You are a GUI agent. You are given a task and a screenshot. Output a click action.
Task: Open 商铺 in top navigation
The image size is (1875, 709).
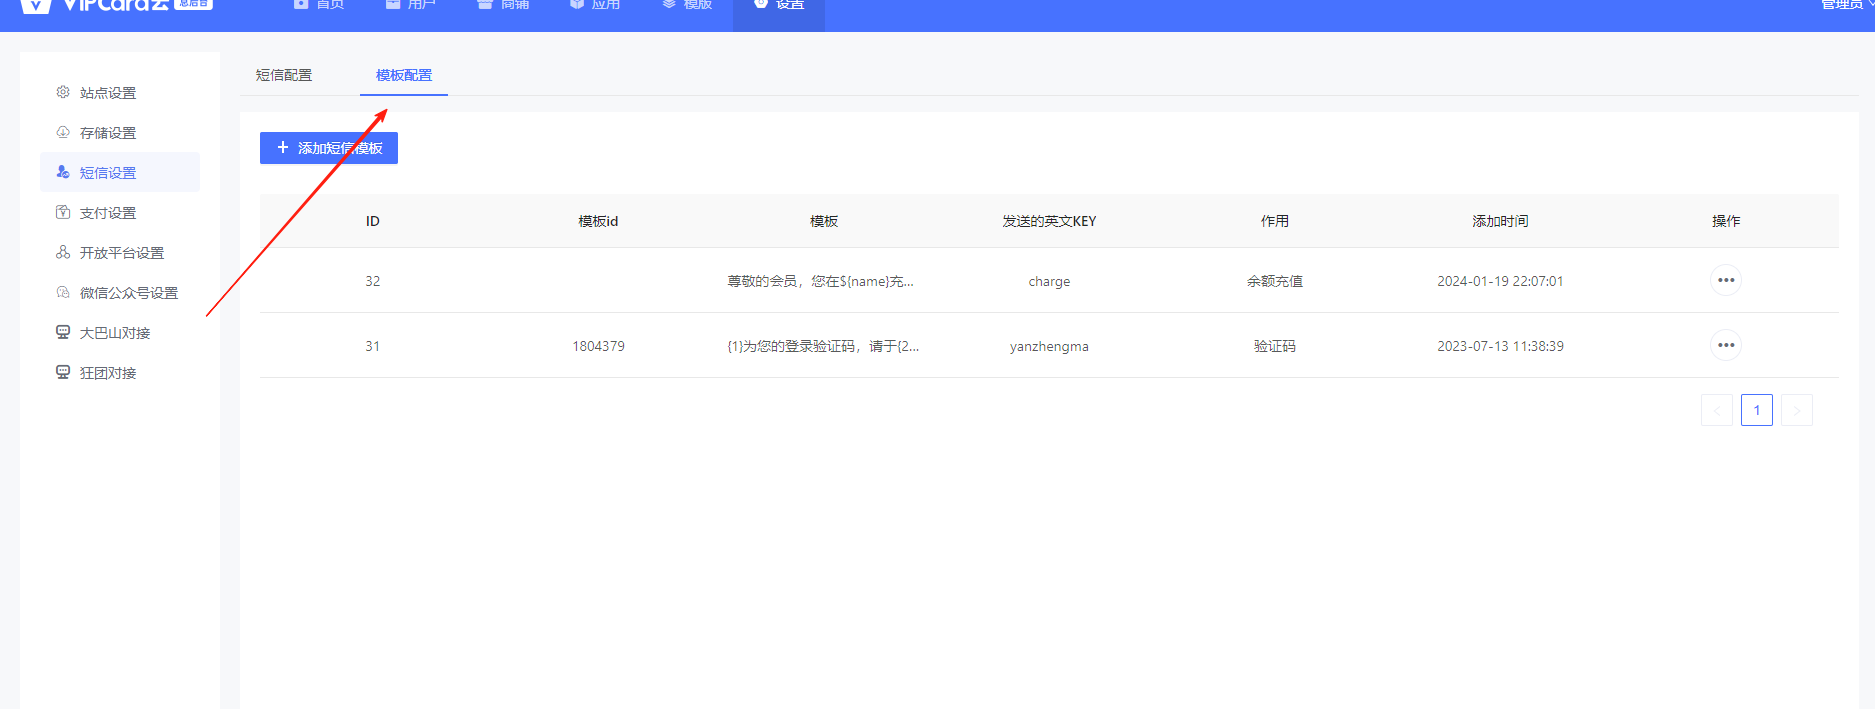[504, 5]
